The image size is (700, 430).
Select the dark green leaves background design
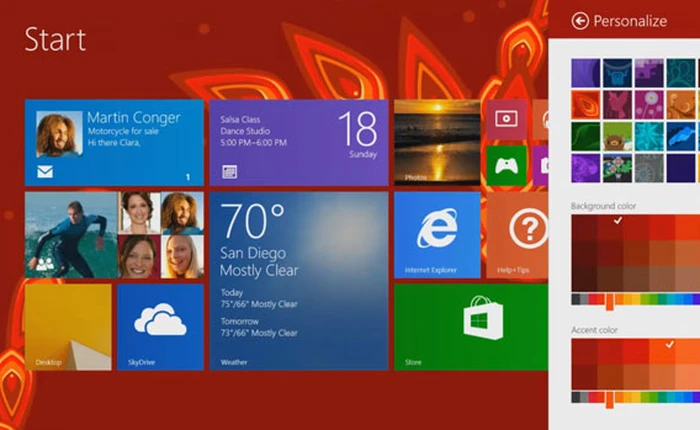click(586, 136)
